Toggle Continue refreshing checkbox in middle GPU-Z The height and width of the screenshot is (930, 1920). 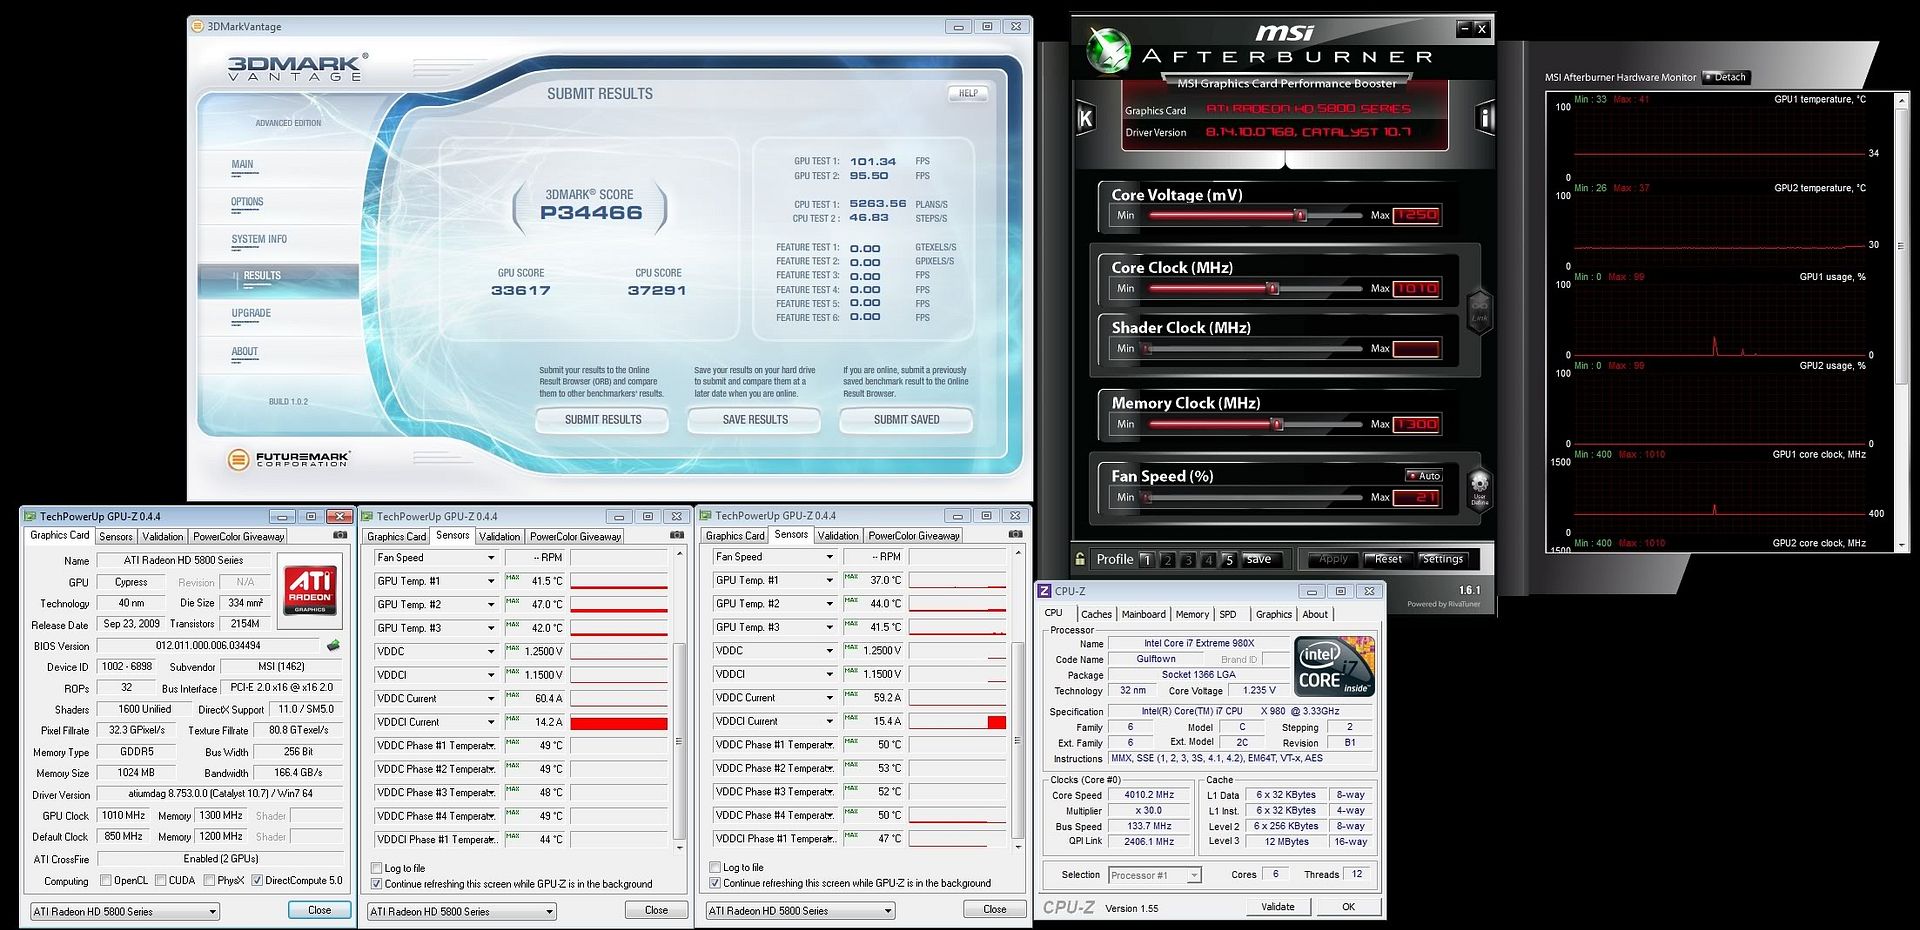click(376, 884)
